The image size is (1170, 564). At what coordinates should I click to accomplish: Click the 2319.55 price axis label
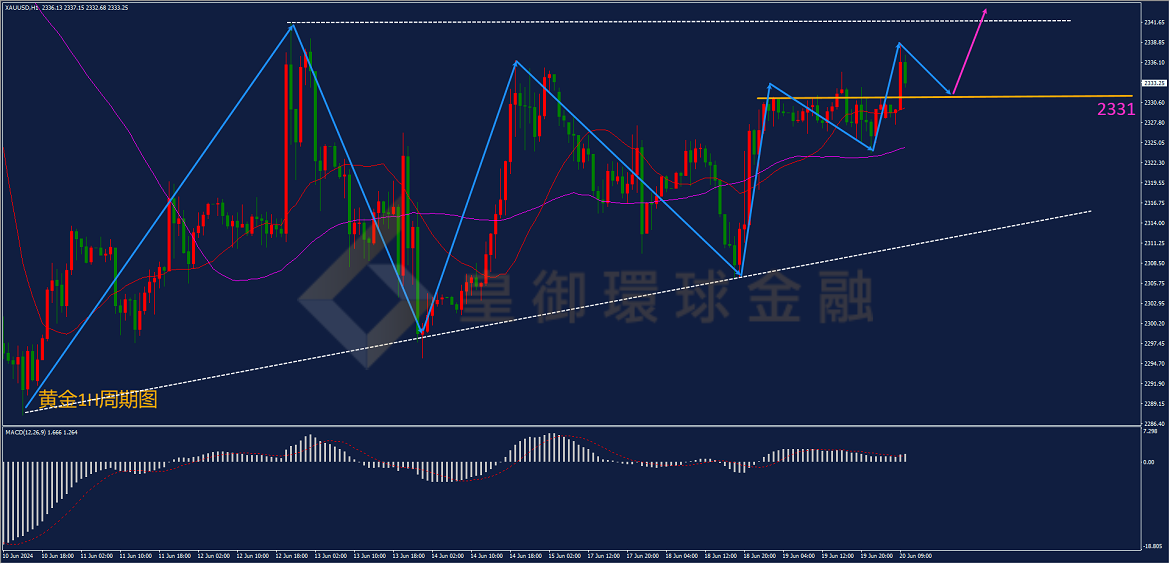click(1154, 183)
